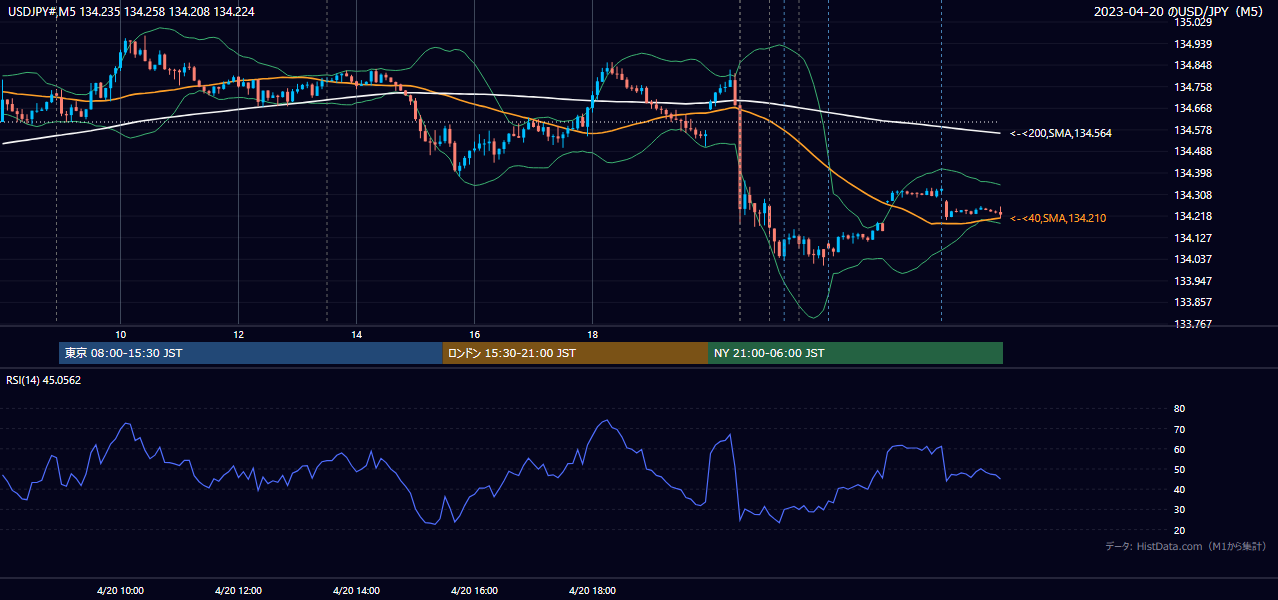The image size is (1278, 600).
Task: Select the 135.029 price axis label
Action: coord(1193,22)
